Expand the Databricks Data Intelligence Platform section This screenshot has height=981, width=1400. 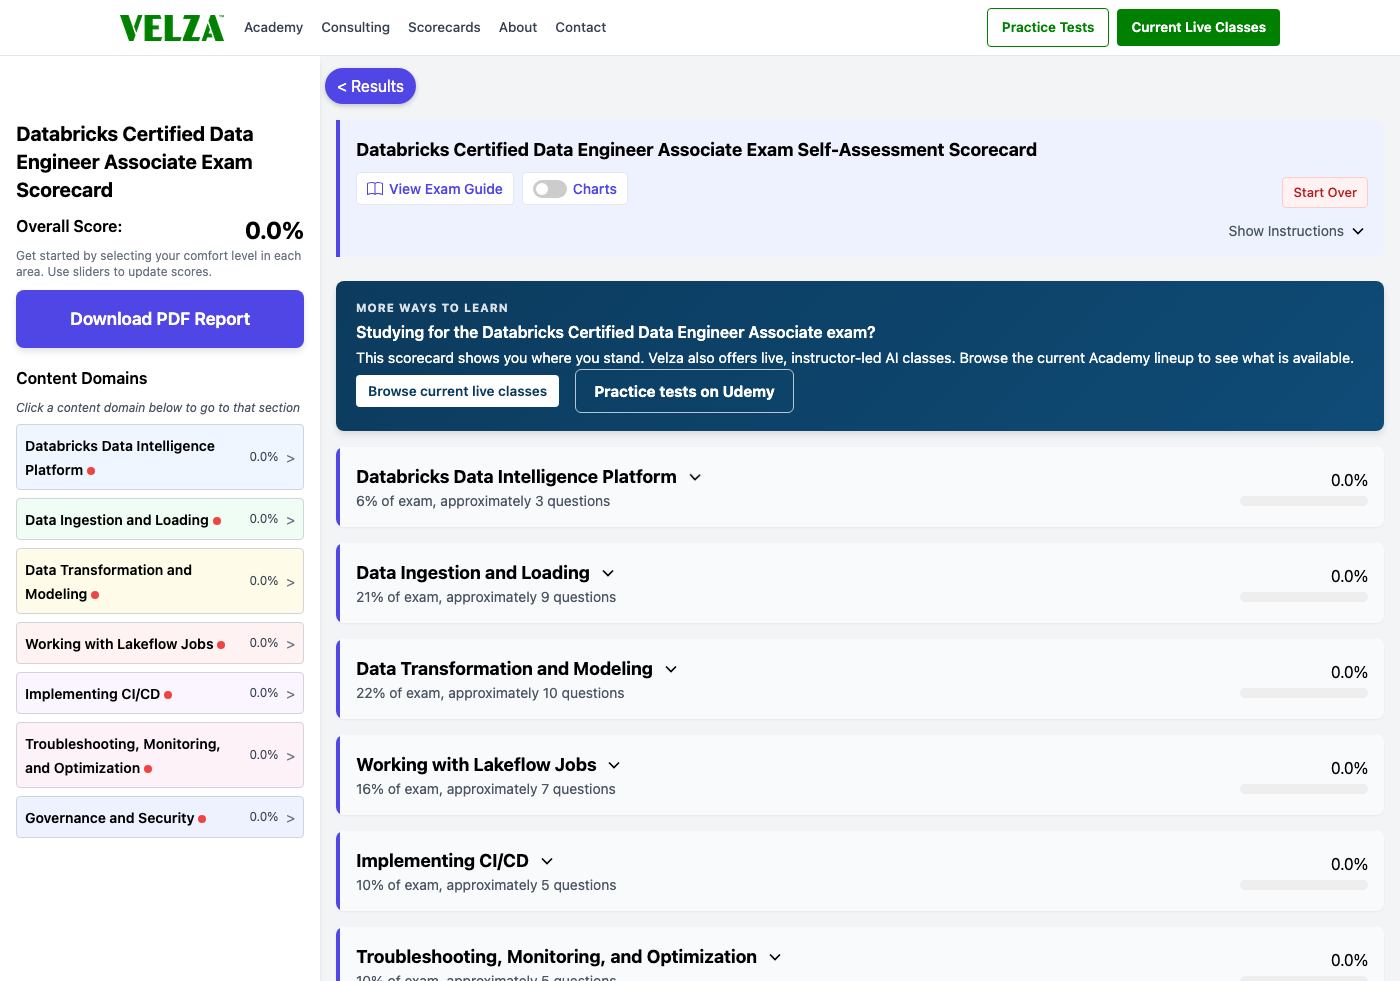coord(695,477)
